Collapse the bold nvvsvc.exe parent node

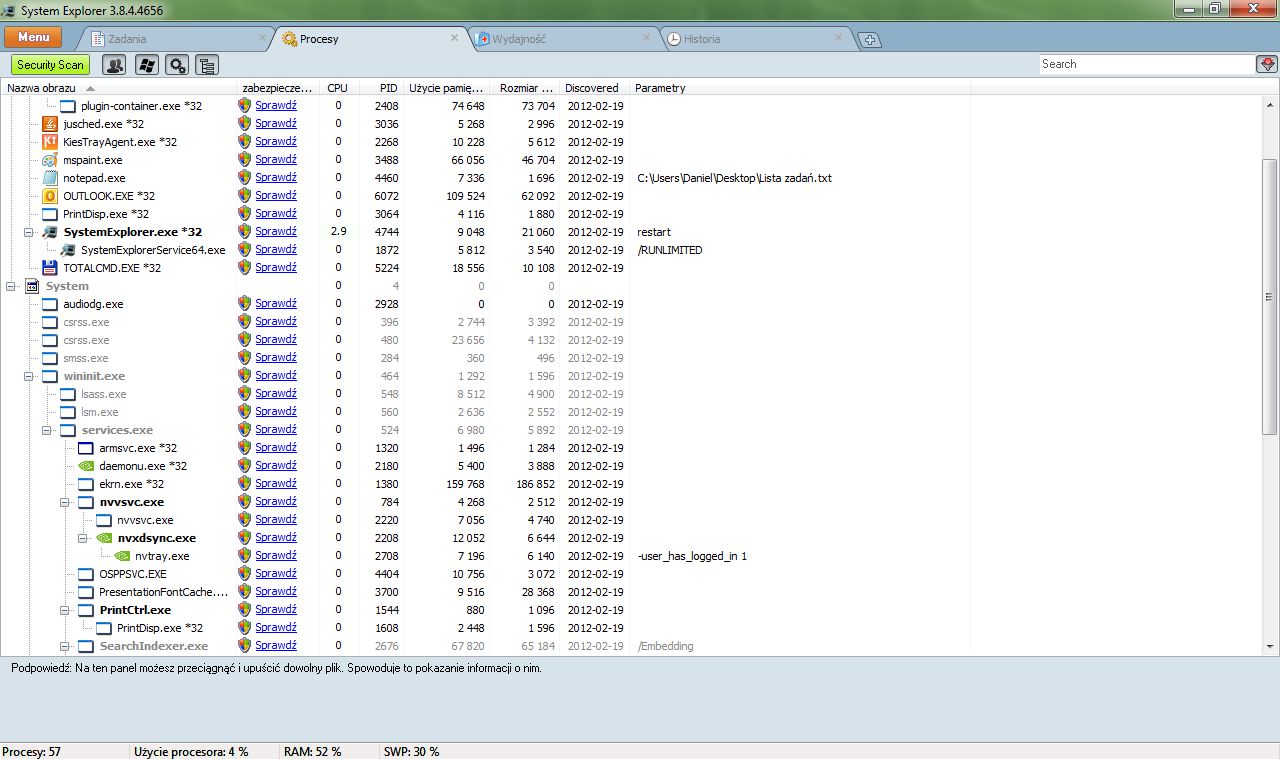[x=65, y=502]
